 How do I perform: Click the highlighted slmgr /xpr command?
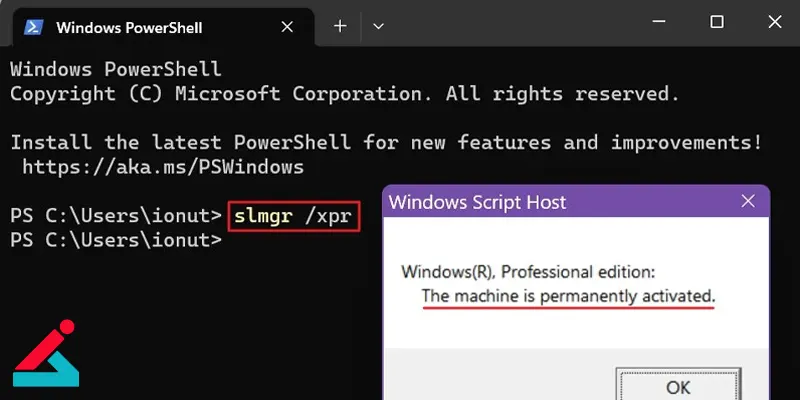[x=293, y=216]
